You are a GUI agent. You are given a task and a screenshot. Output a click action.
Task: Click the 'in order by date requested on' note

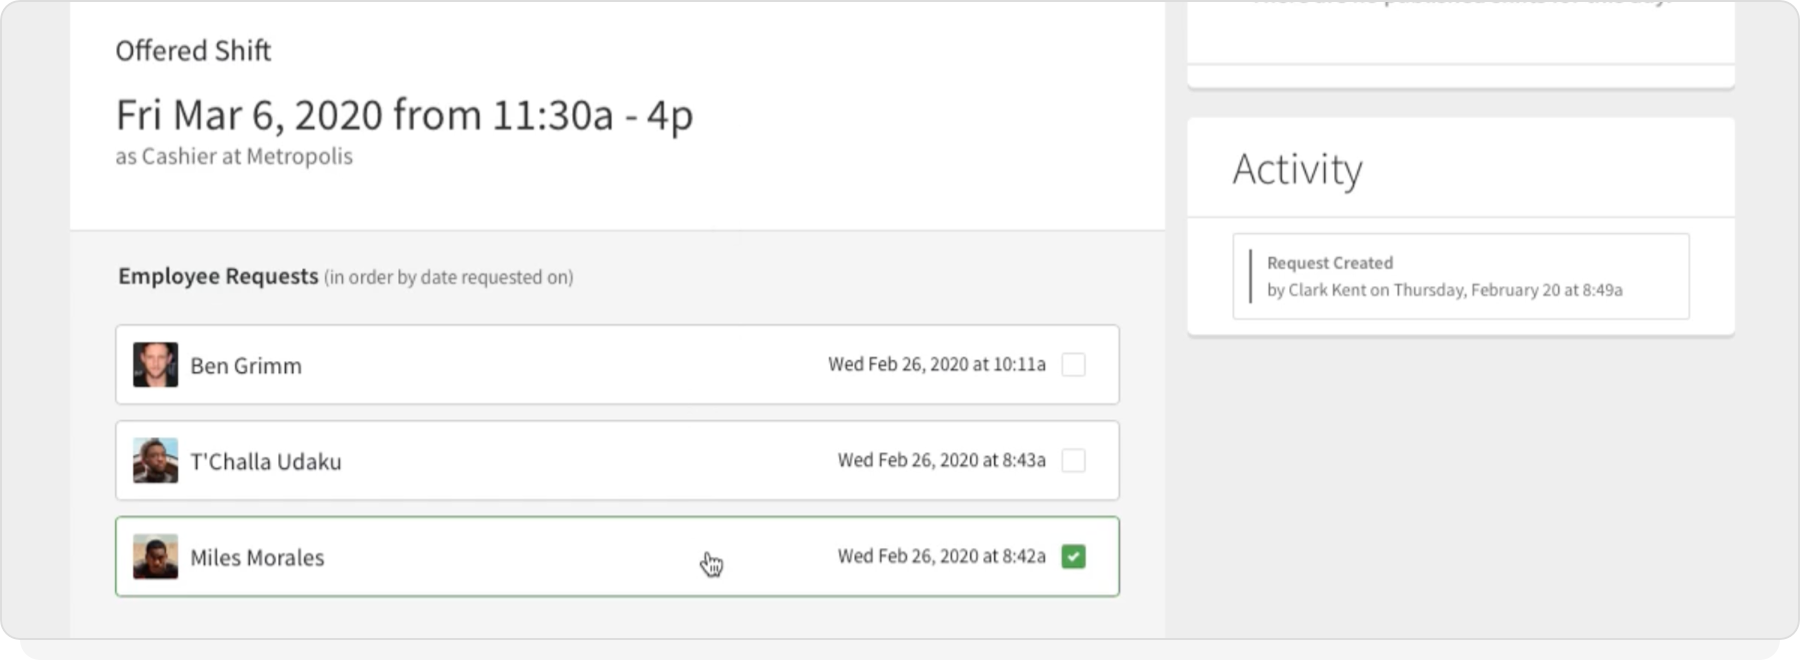(x=448, y=278)
